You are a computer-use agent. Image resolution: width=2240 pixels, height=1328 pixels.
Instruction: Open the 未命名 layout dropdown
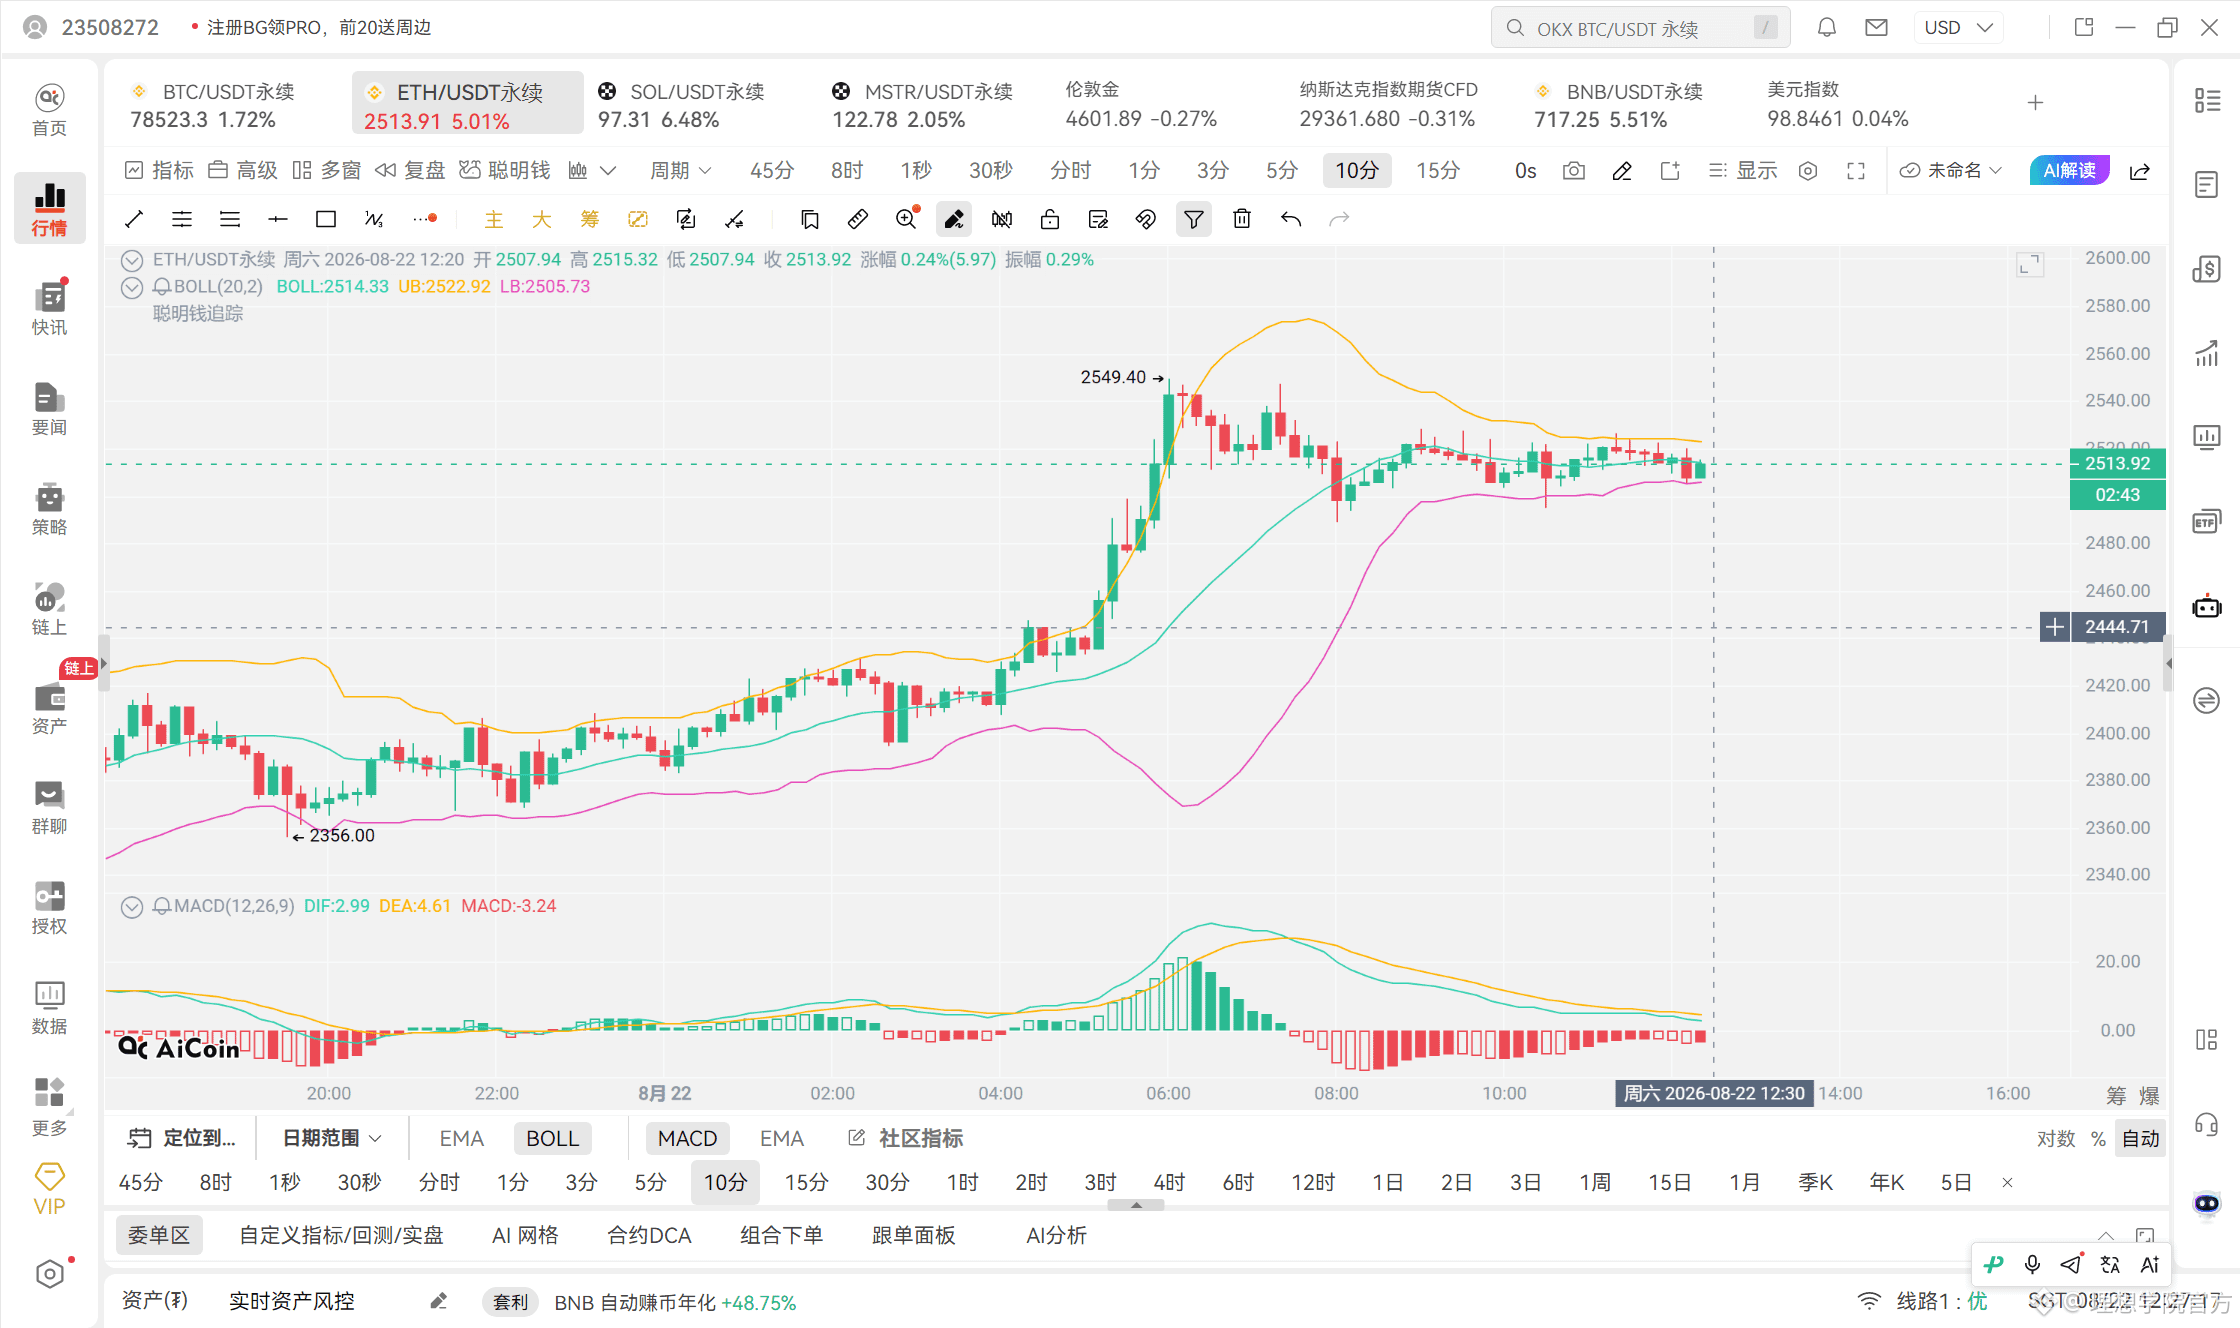[1951, 171]
